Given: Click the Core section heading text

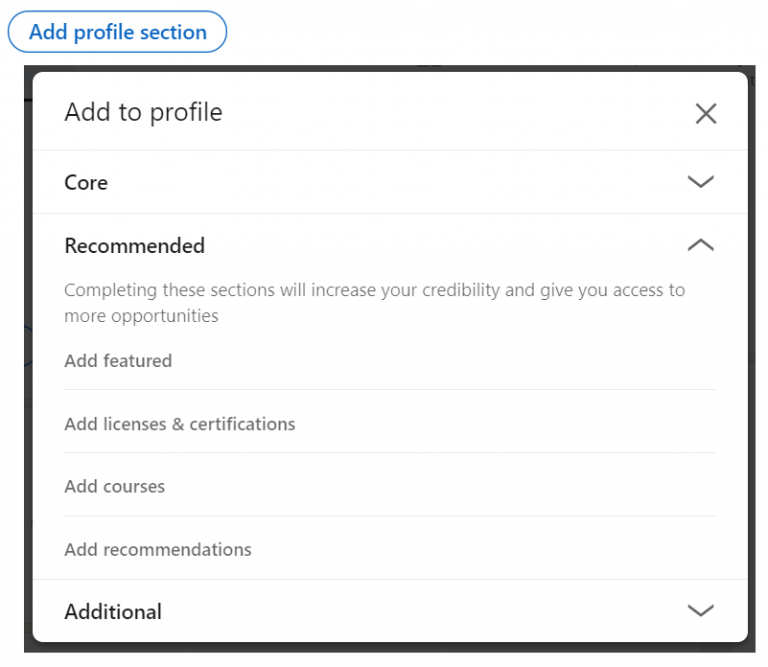Looking at the screenshot, I should 86,183.
